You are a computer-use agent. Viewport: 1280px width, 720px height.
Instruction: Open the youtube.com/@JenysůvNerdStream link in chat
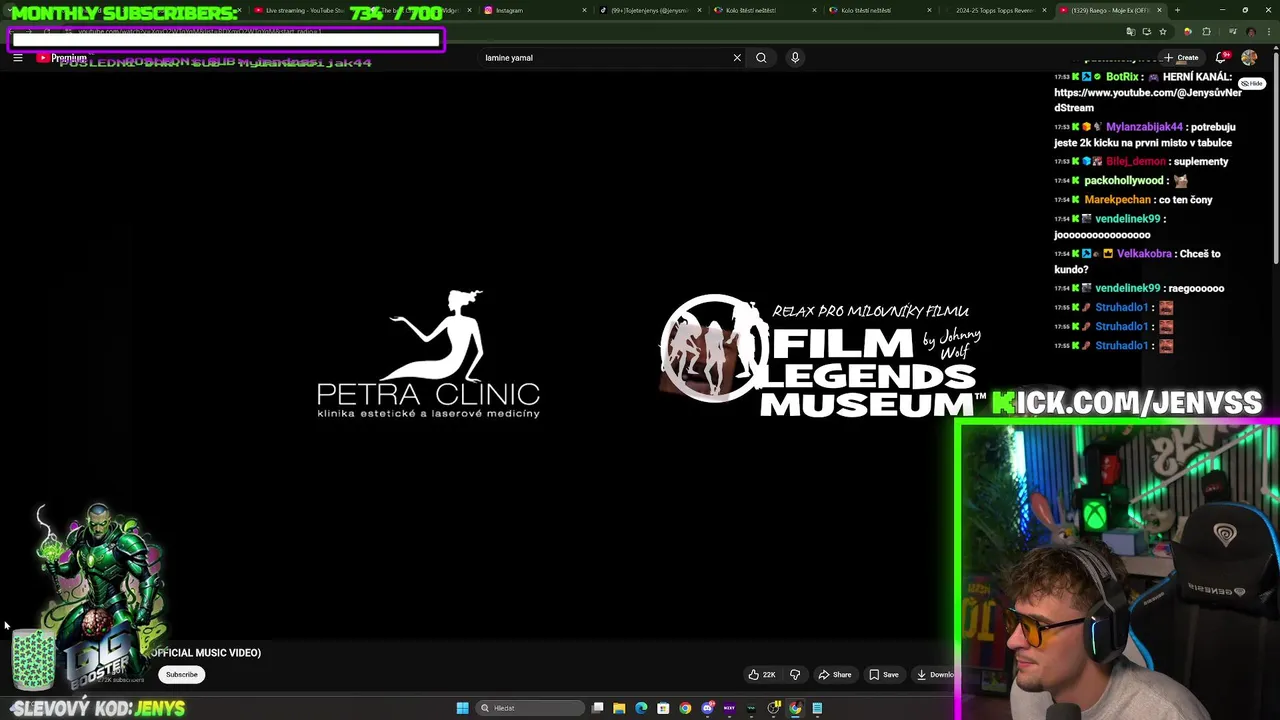tap(1148, 100)
